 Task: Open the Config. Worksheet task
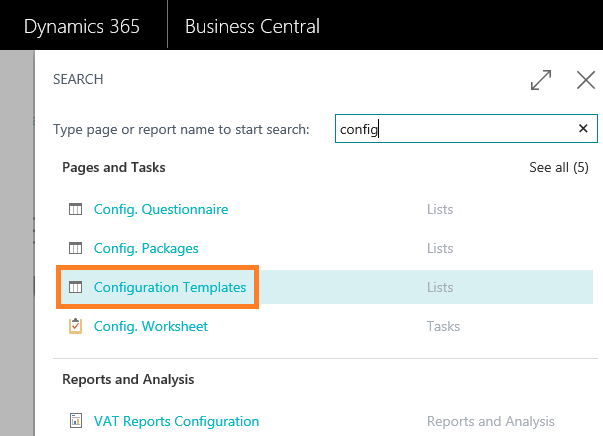(x=150, y=326)
